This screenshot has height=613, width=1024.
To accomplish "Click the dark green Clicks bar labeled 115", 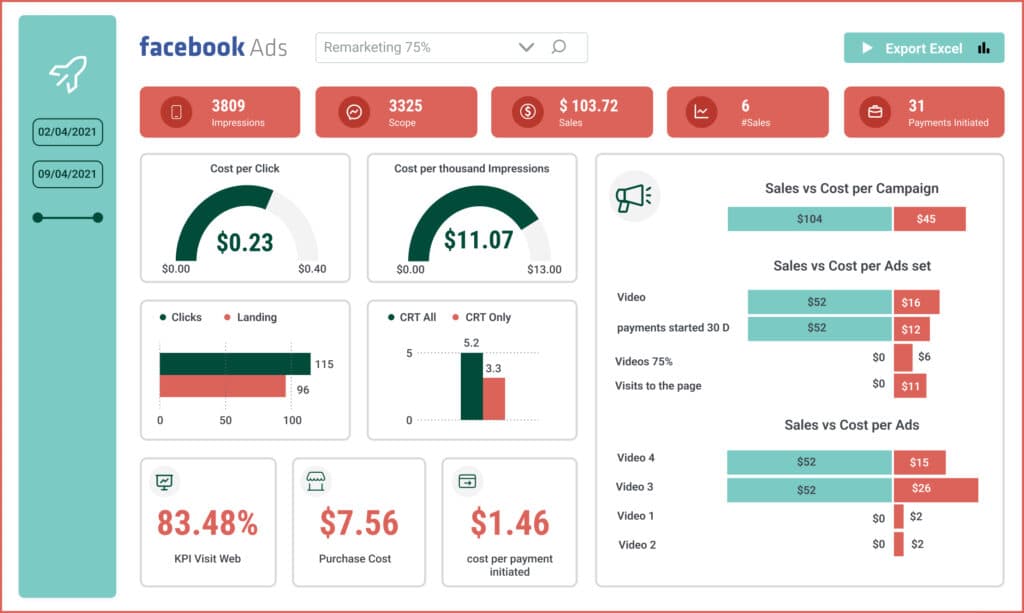I will point(235,364).
